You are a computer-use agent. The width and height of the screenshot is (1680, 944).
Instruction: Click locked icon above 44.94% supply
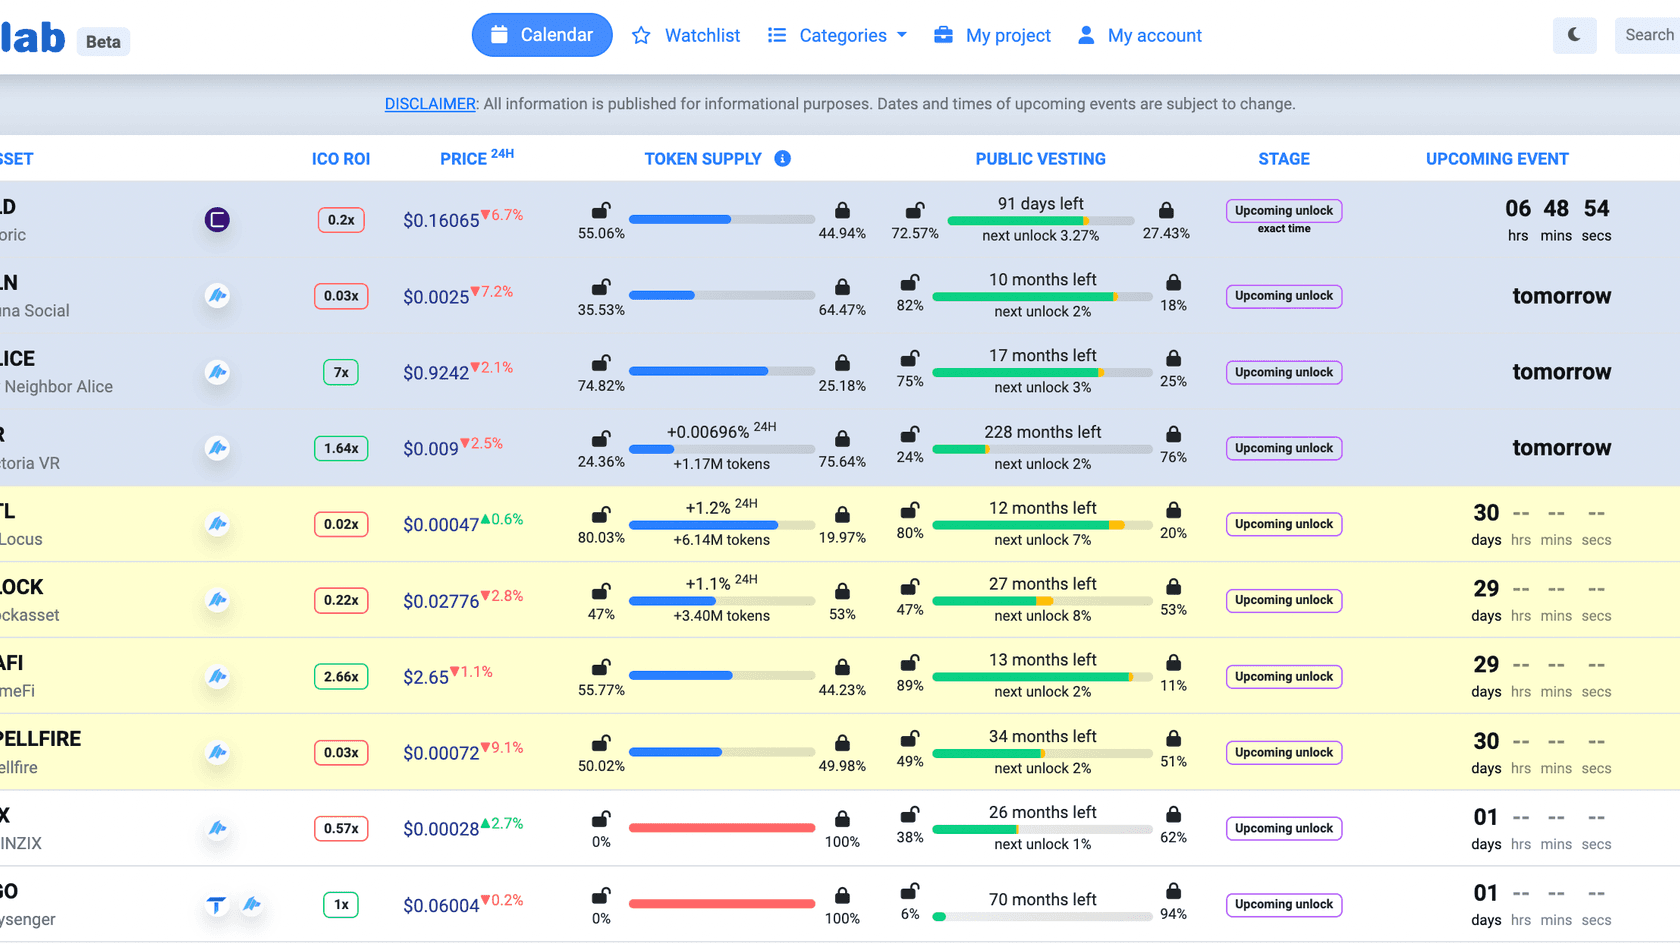(842, 210)
